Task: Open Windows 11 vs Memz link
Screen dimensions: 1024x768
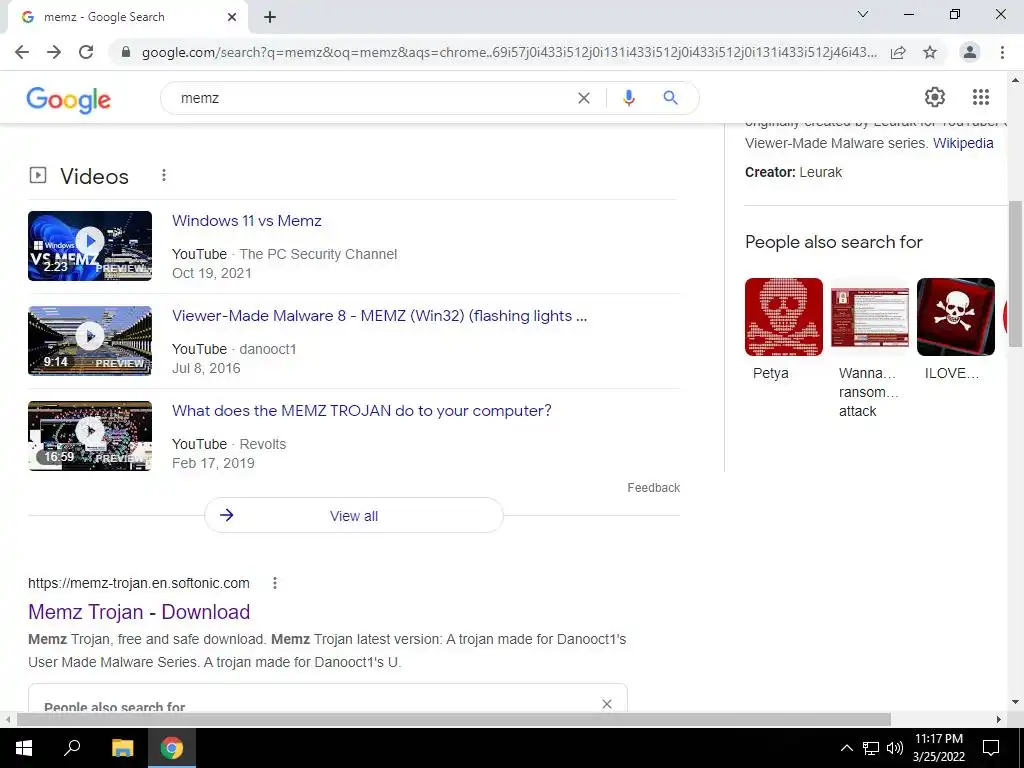Action: [247, 221]
